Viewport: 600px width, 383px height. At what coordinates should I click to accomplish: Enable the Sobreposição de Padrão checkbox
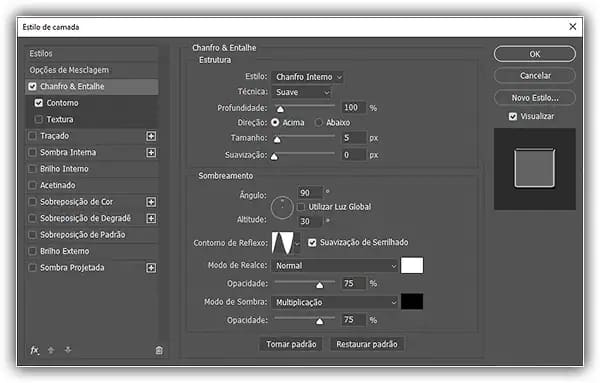(33, 235)
